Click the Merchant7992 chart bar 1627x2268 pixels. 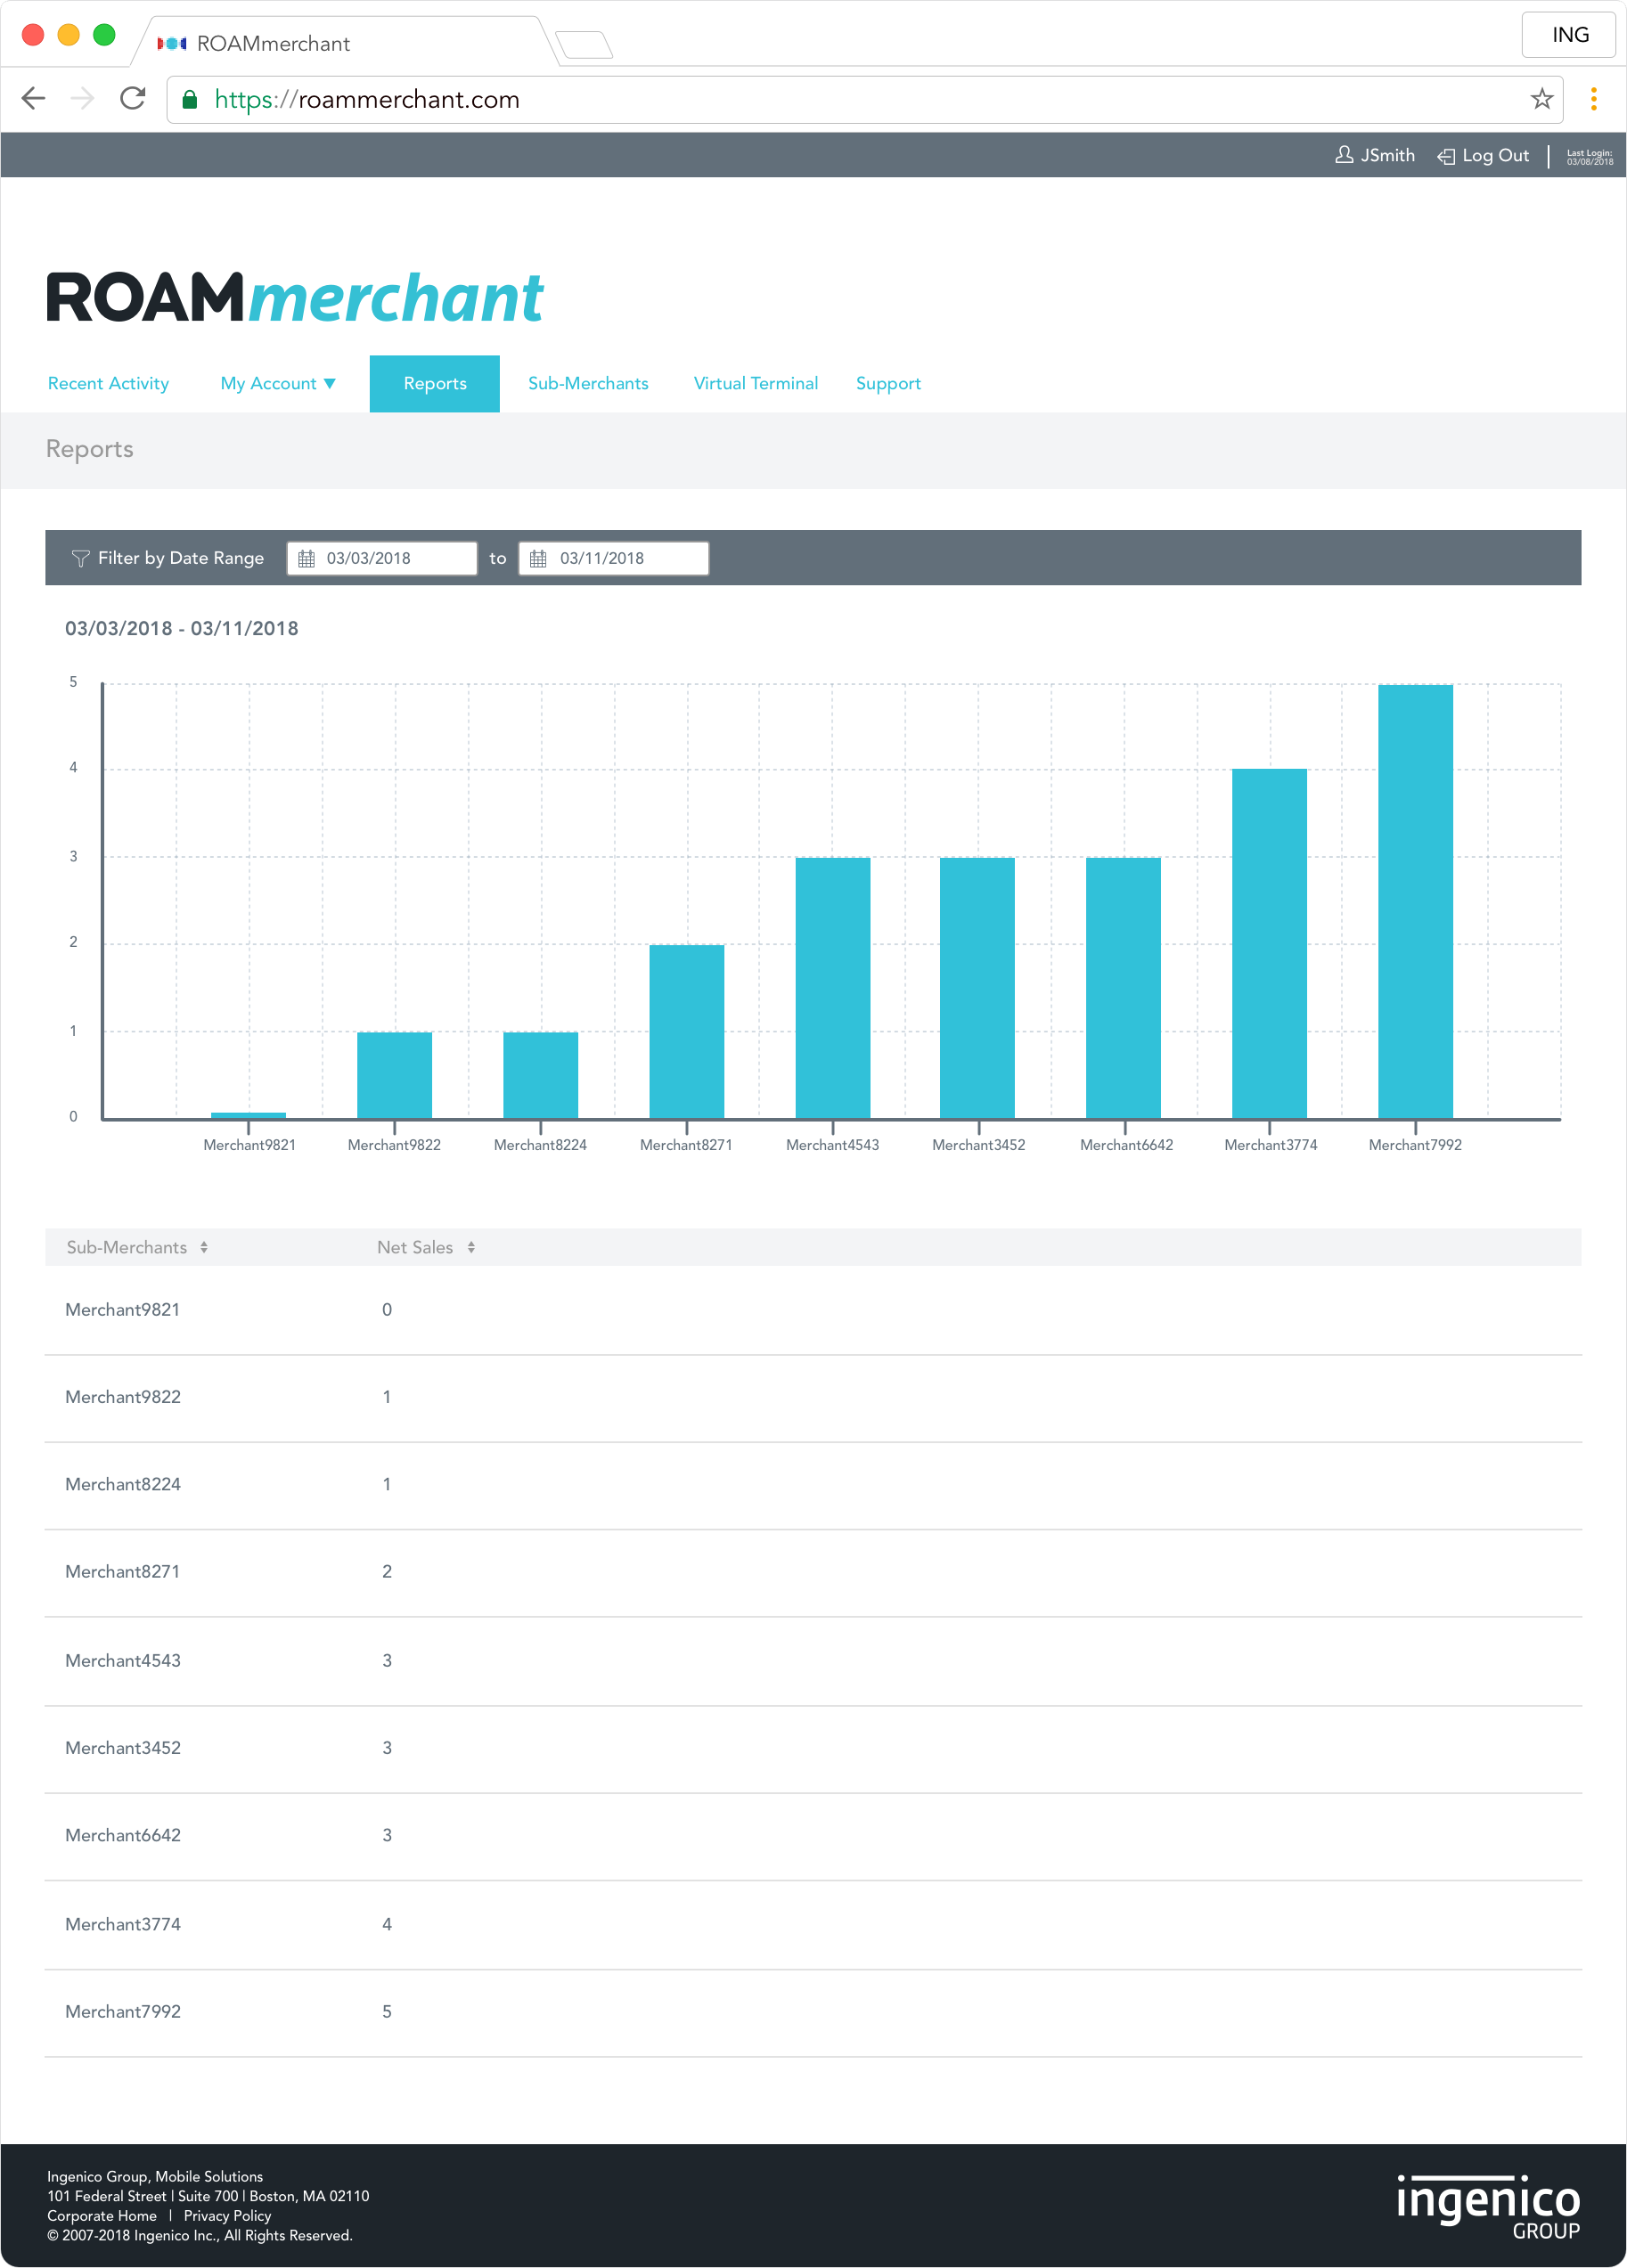click(1415, 901)
